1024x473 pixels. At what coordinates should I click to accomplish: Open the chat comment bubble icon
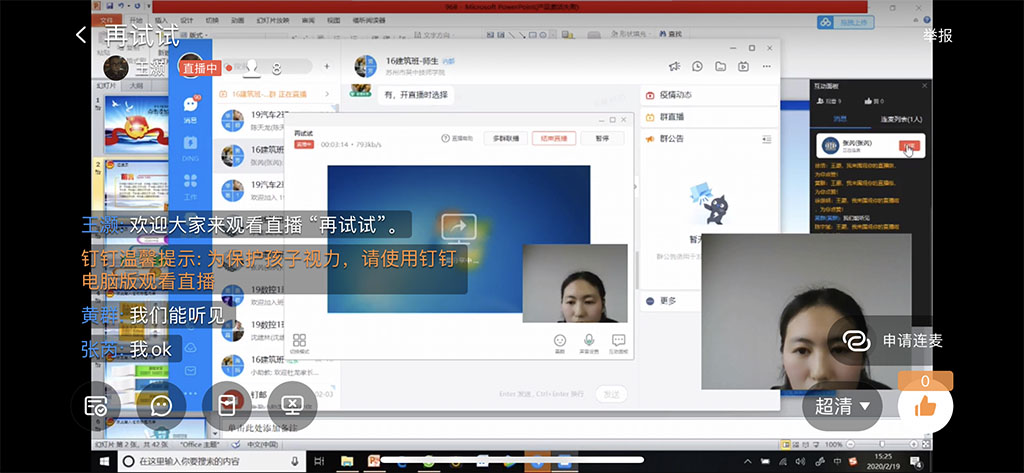click(161, 406)
